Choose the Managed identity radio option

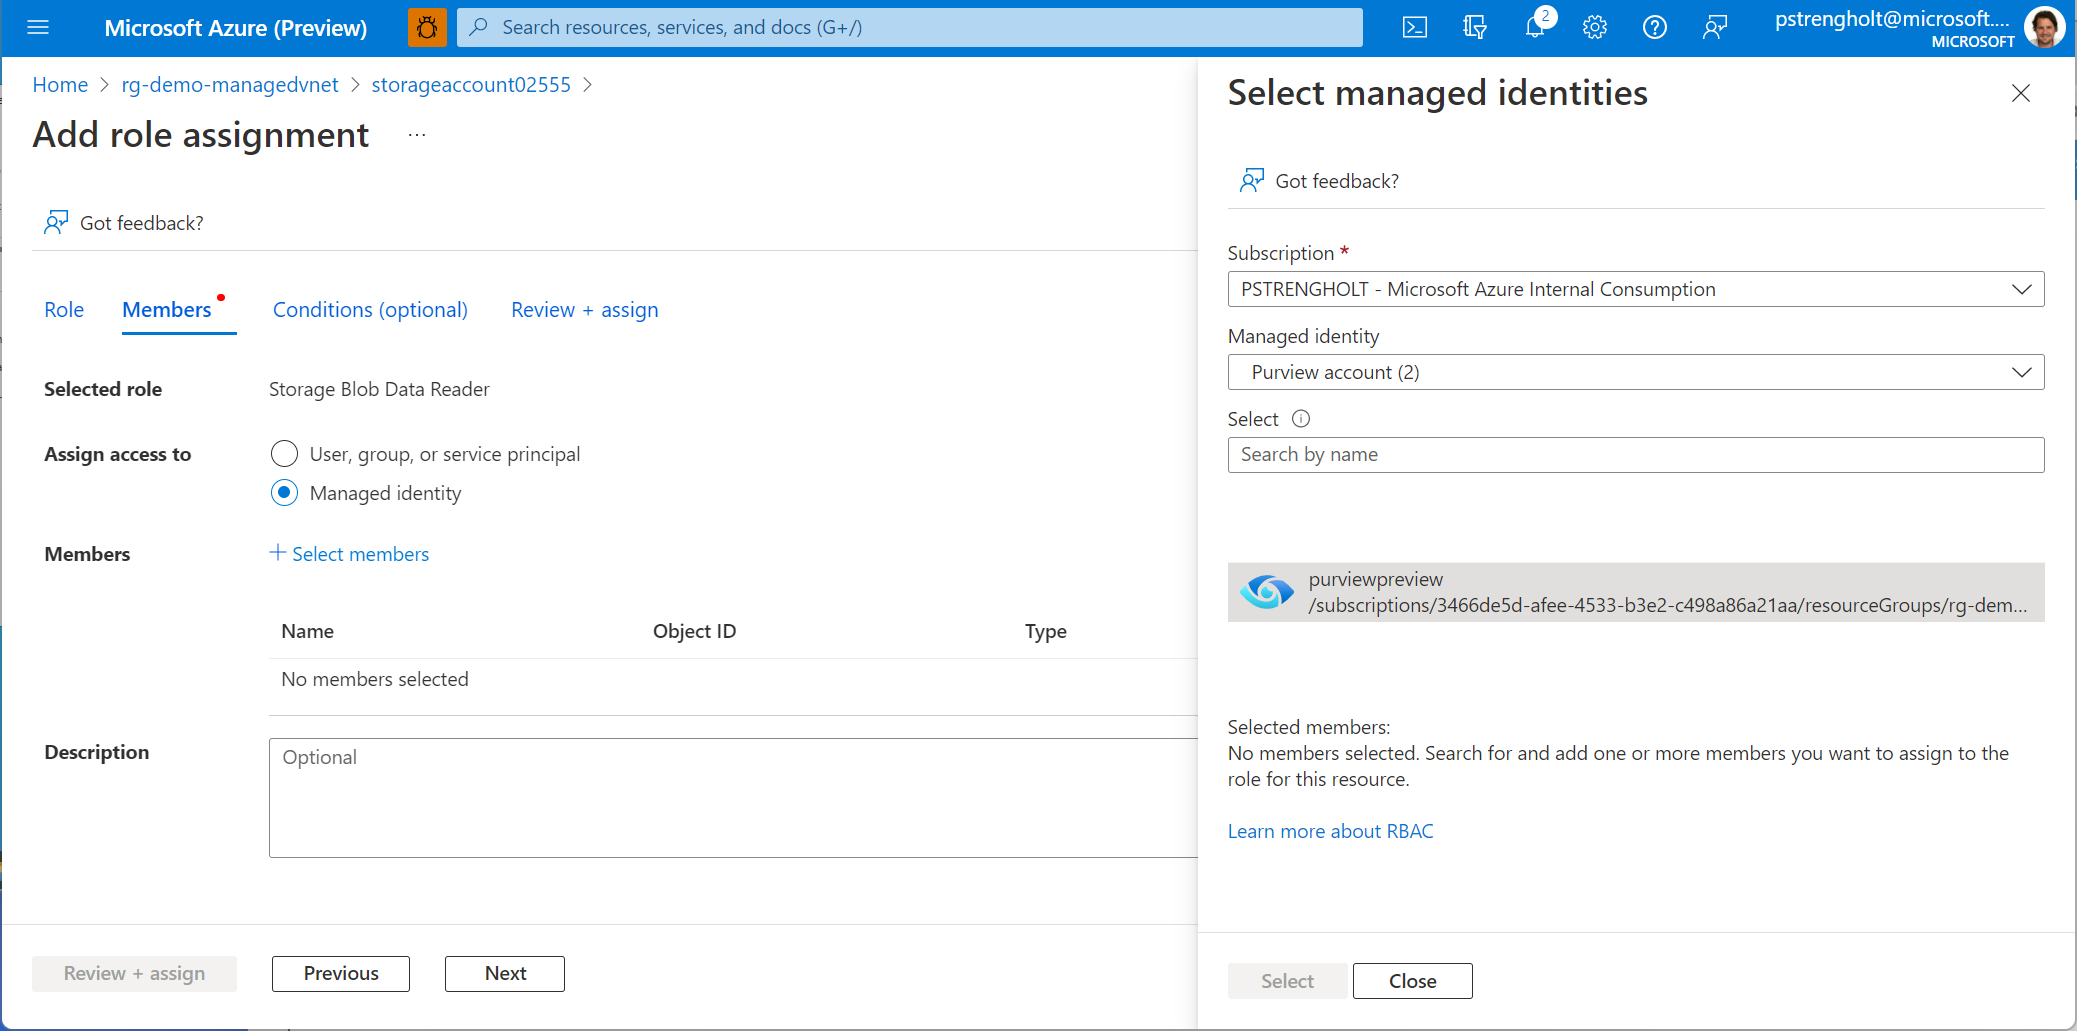click(285, 493)
